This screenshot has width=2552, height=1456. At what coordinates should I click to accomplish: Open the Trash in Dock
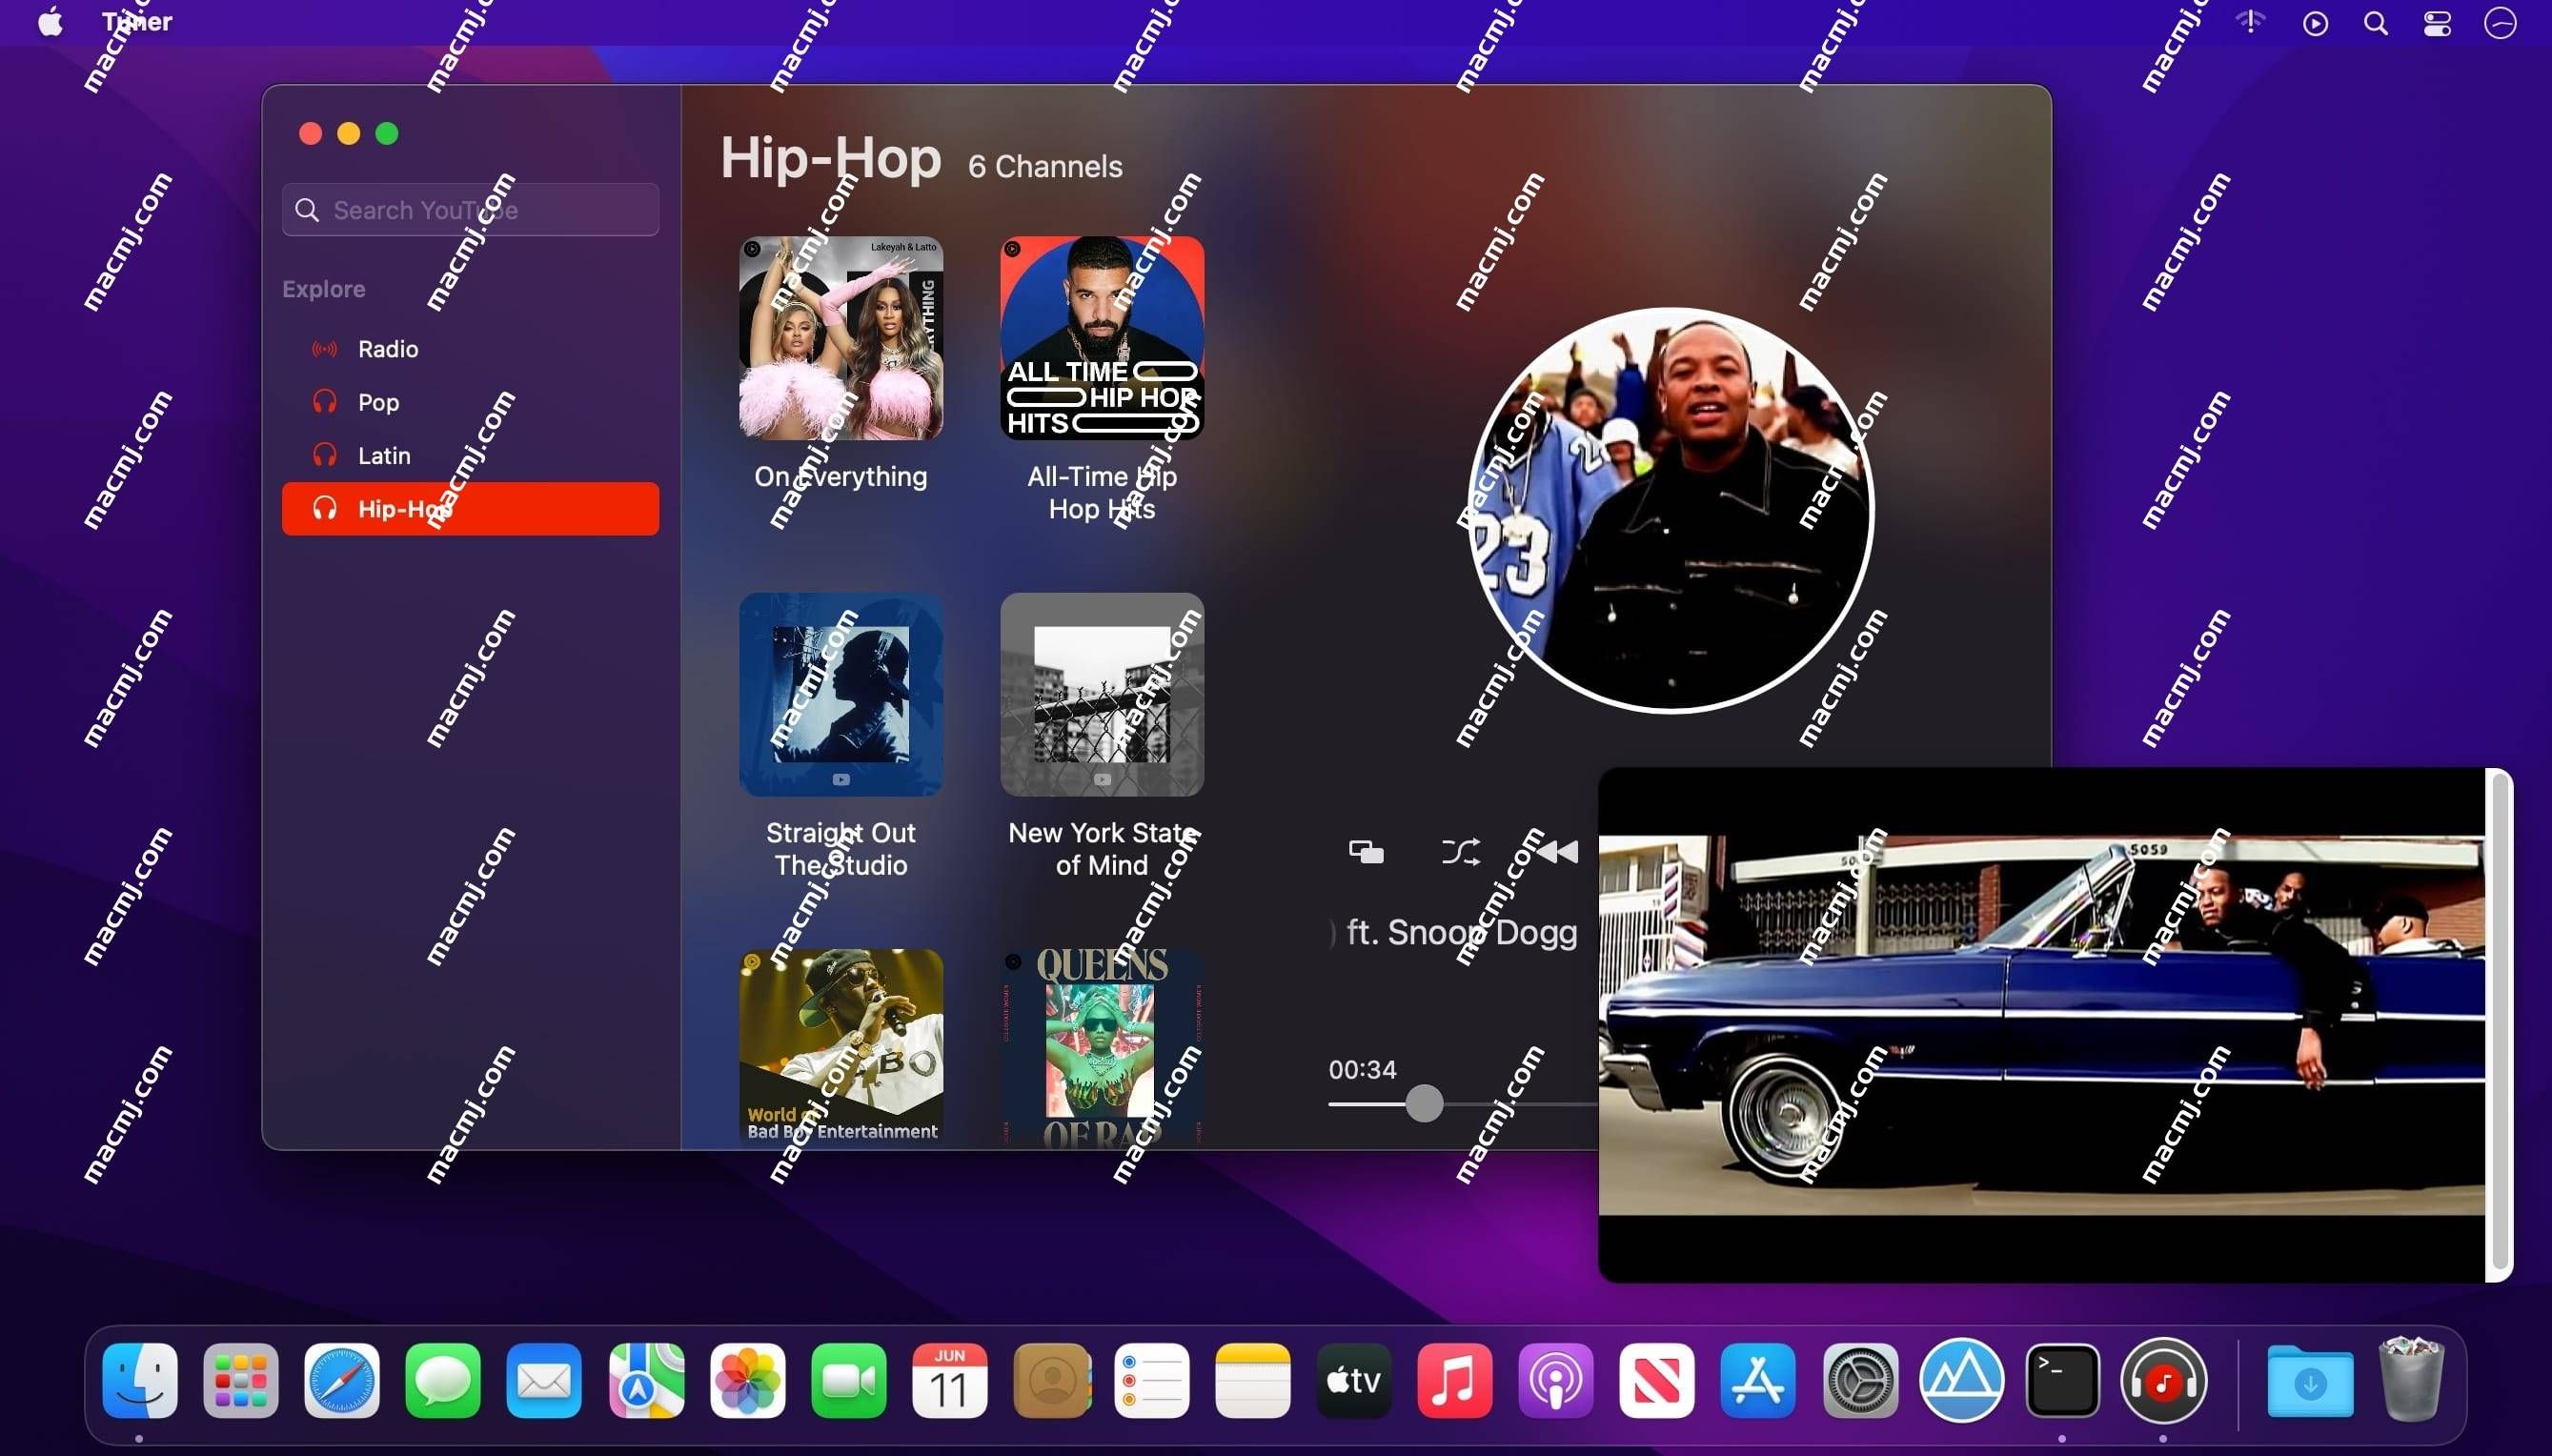pyautogui.click(x=2411, y=1380)
